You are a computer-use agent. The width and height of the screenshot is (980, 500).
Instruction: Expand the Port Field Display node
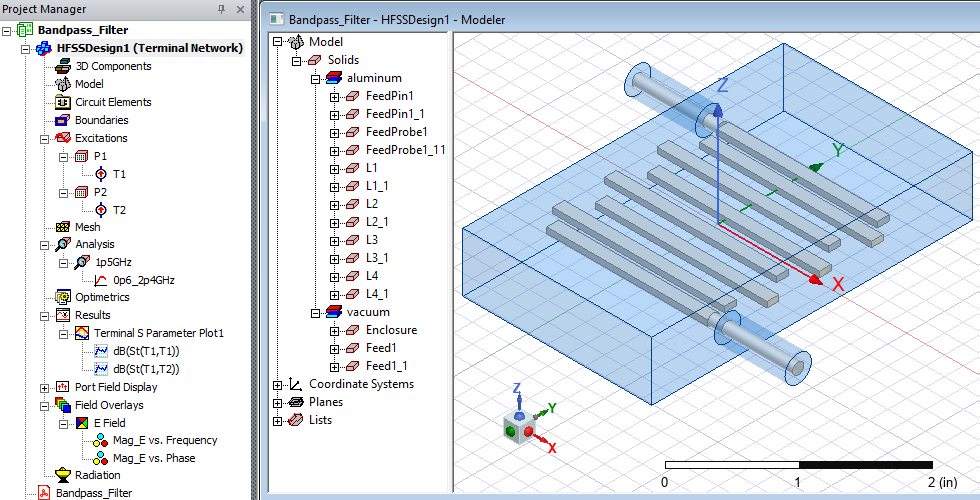point(44,388)
